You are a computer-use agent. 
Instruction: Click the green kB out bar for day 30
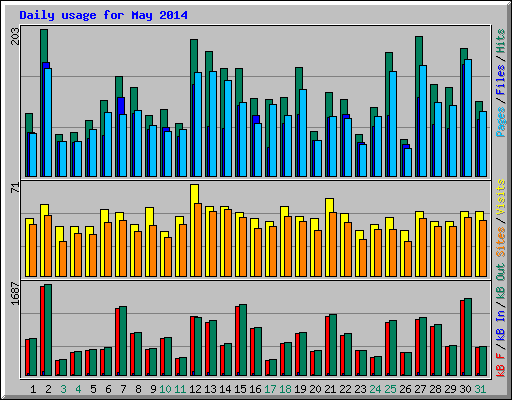click(468, 337)
